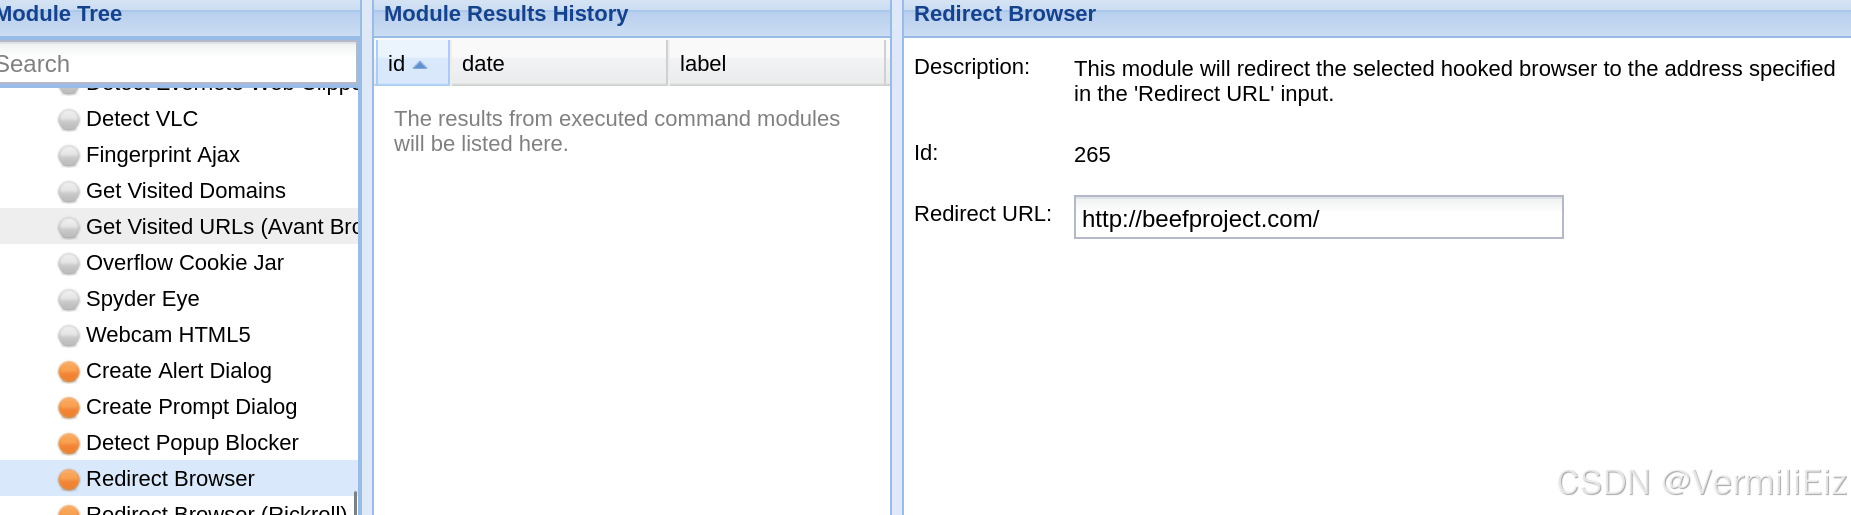Image resolution: width=1851 pixels, height=515 pixels.
Task: Click the gray icon beside Spyder Eye
Action: coord(69,300)
